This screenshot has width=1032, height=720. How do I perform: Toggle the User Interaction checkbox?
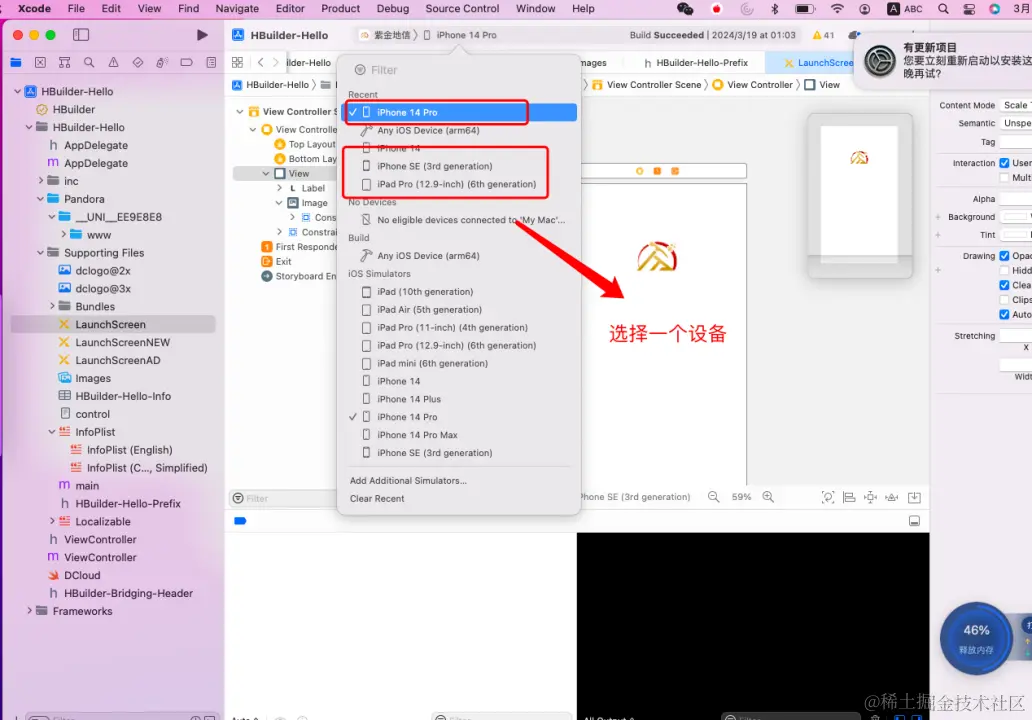[1004, 163]
